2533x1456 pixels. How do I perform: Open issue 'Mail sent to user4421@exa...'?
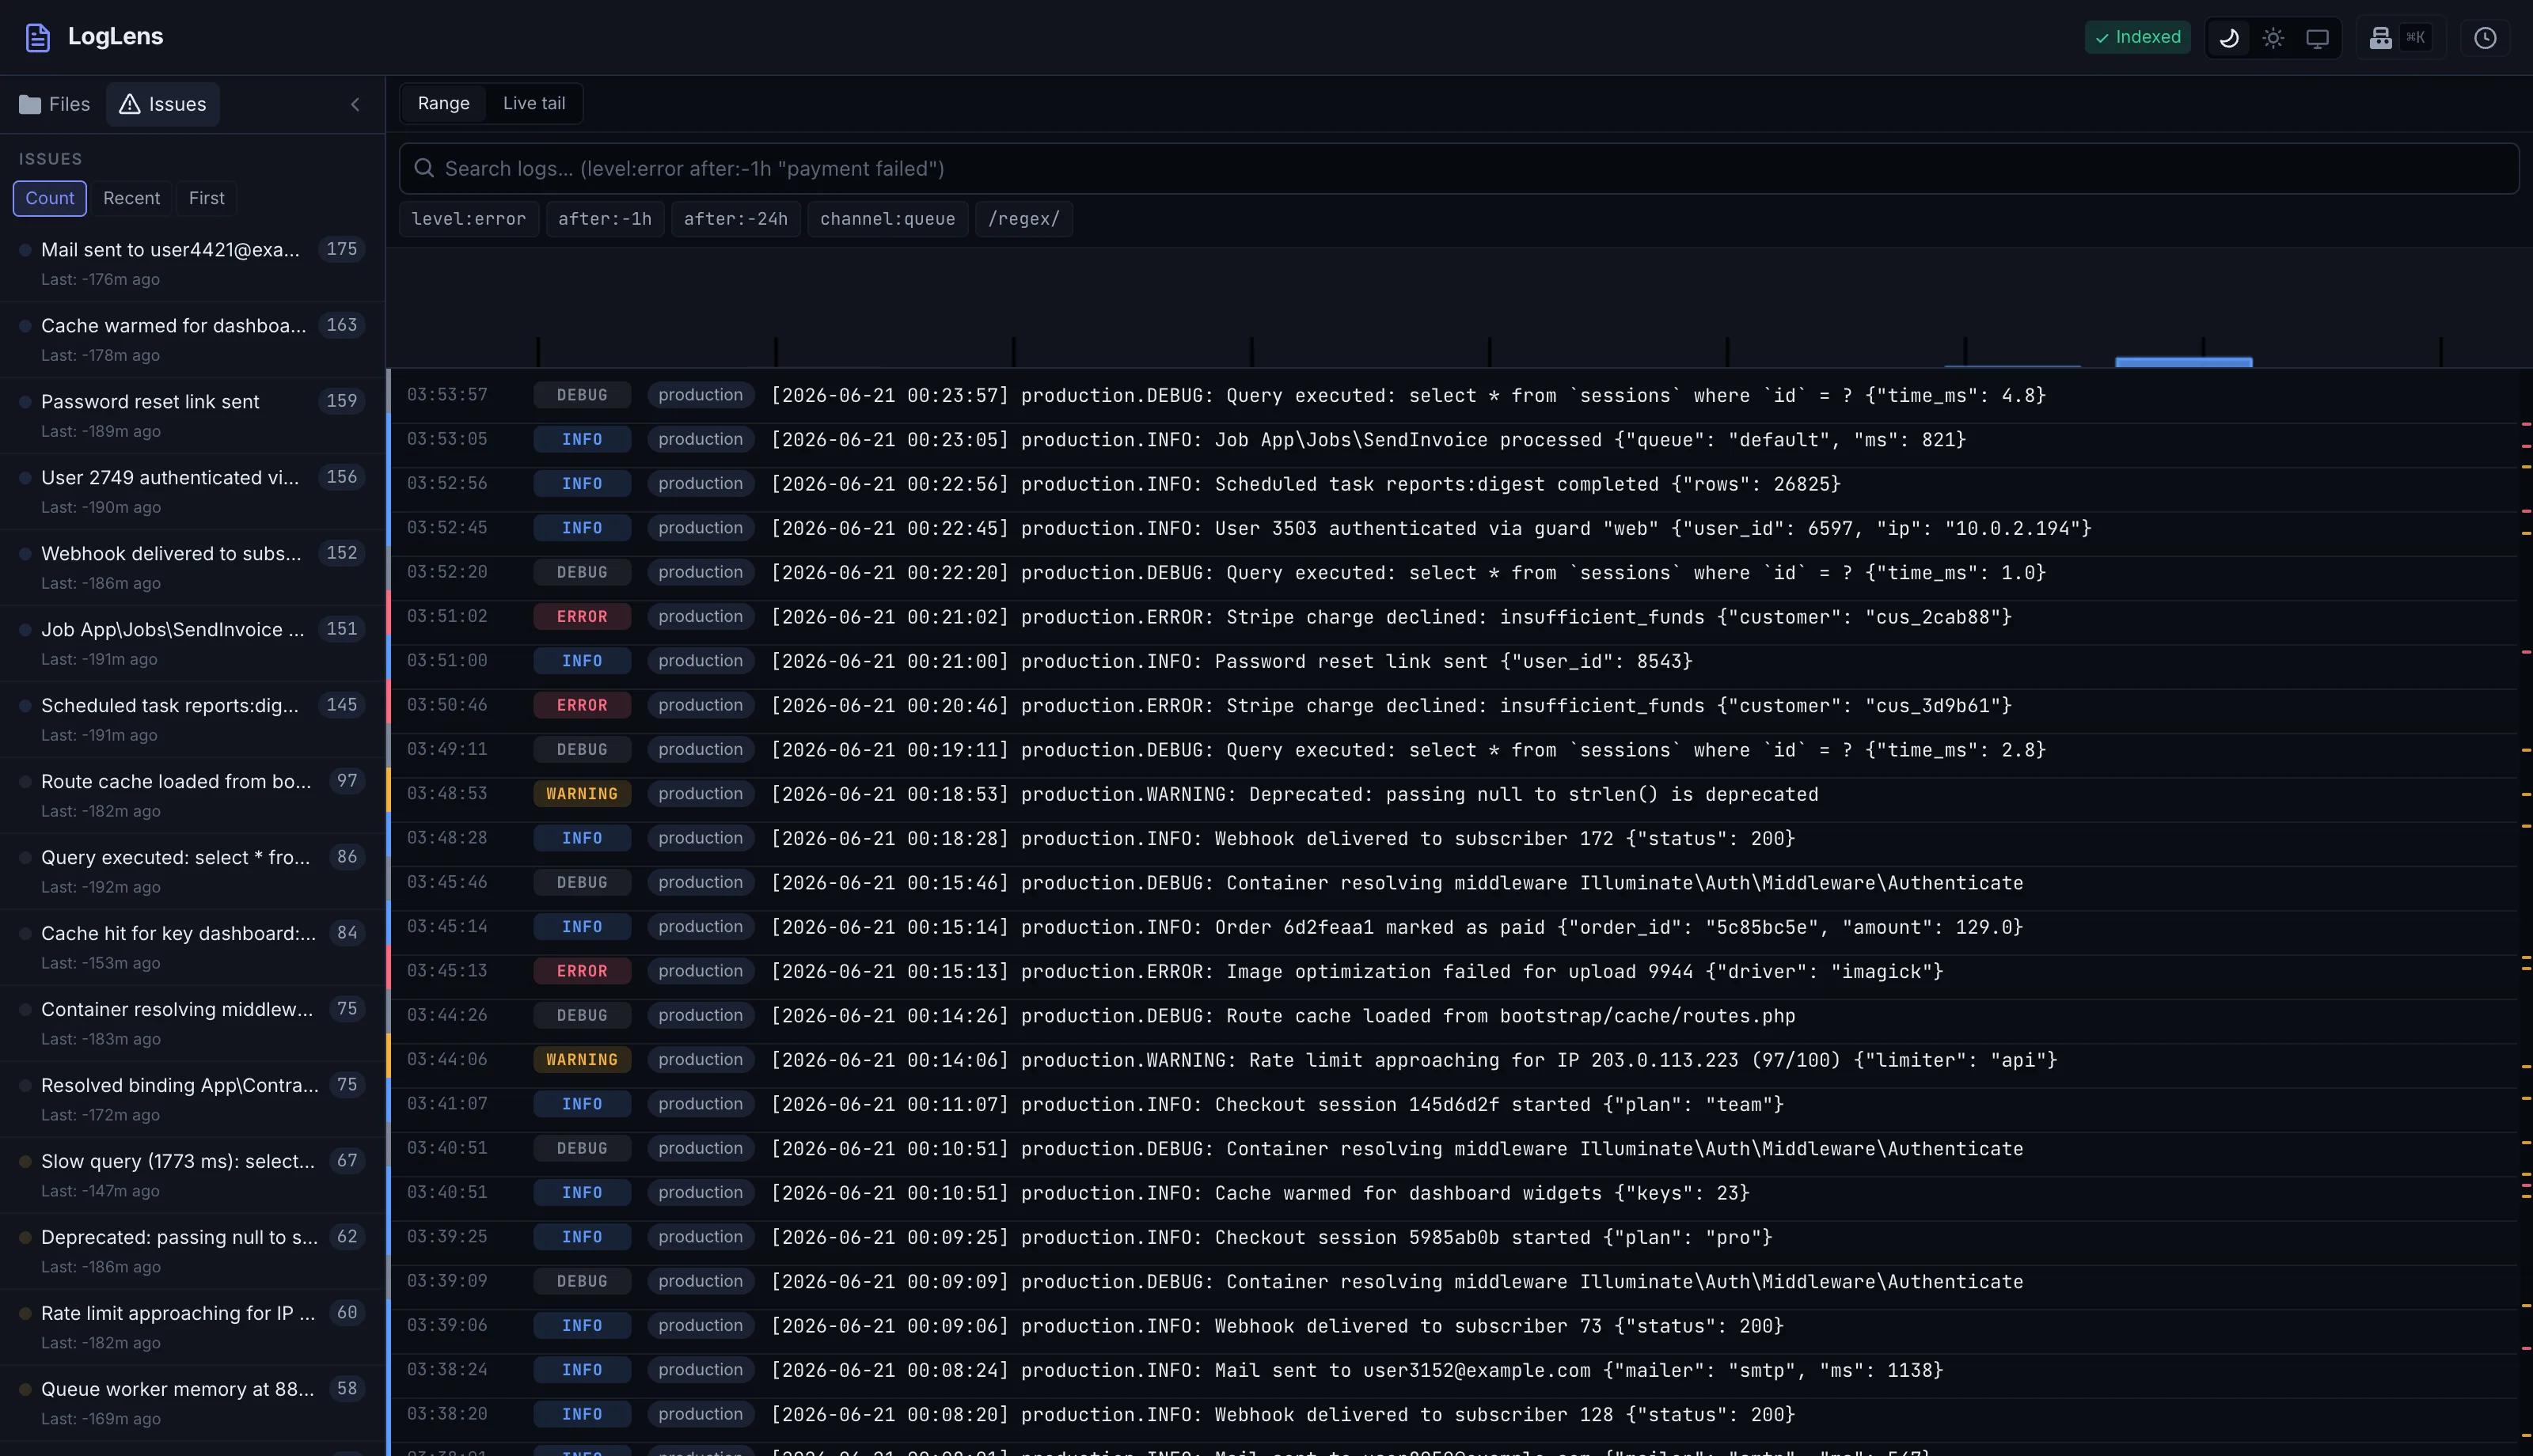click(192, 263)
